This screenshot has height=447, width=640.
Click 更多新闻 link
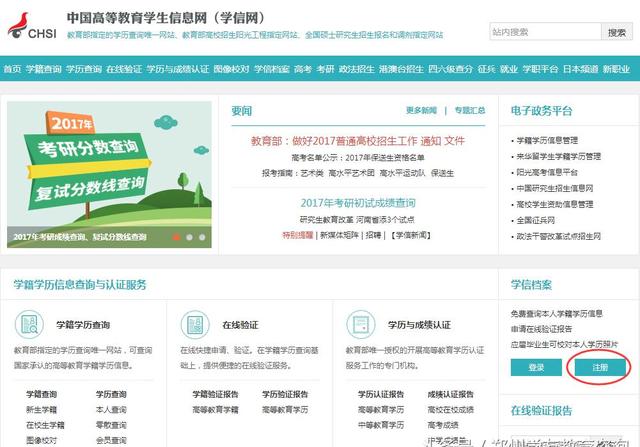[421, 110]
